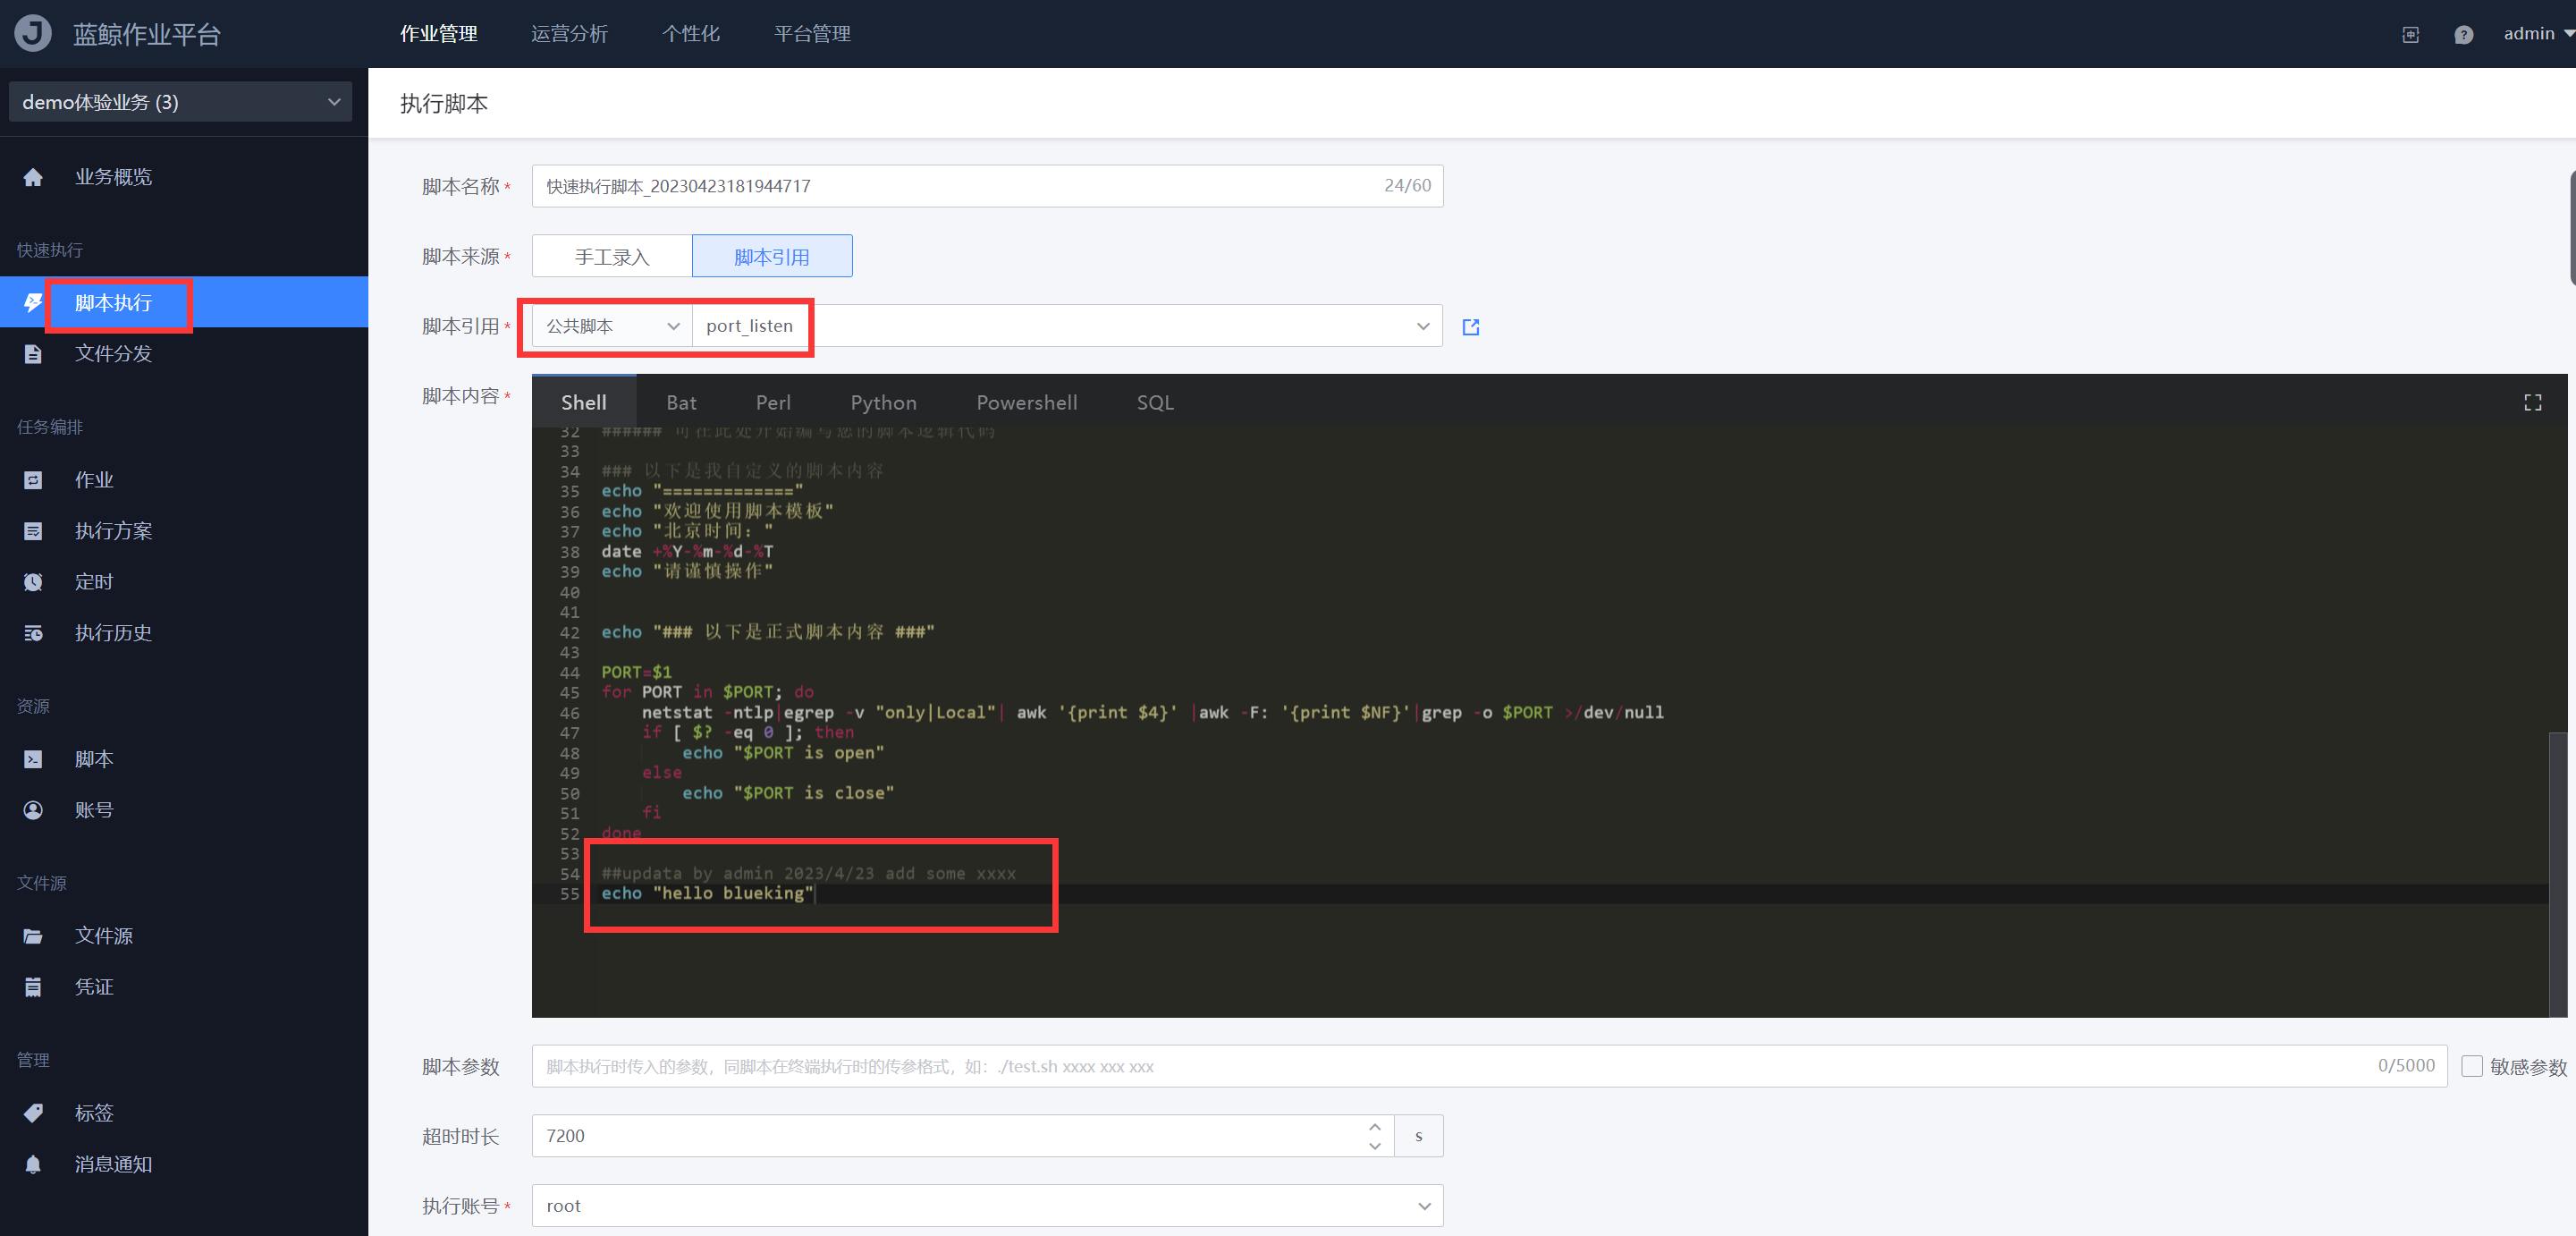Go to 执行历史 page

tap(113, 633)
